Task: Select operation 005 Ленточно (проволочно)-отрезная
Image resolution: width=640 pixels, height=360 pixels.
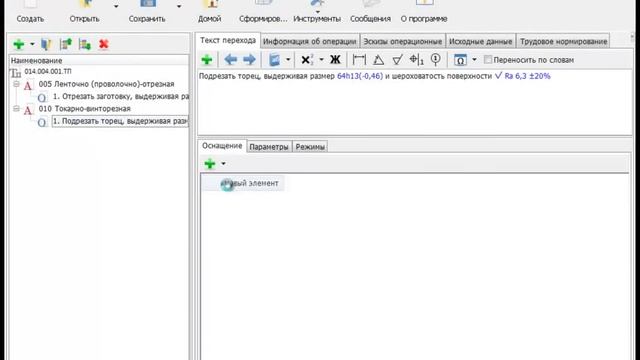Action: 107,84
